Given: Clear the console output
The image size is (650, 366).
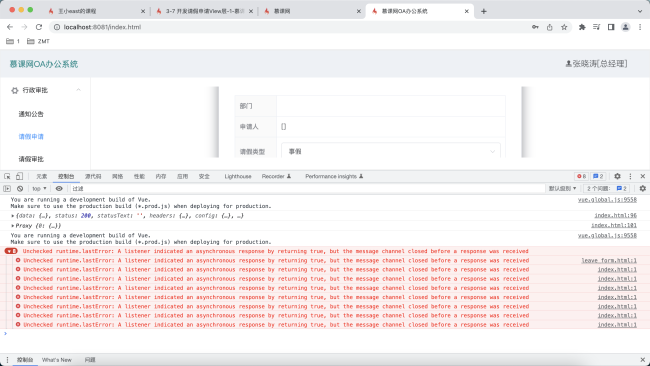Looking at the screenshot, I should coord(20,189).
